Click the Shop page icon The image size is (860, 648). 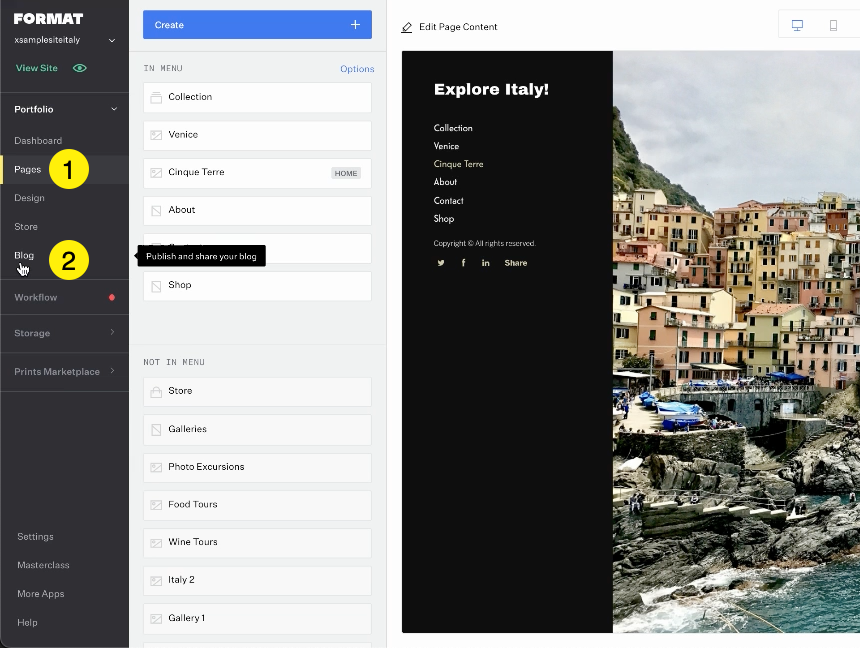point(156,286)
